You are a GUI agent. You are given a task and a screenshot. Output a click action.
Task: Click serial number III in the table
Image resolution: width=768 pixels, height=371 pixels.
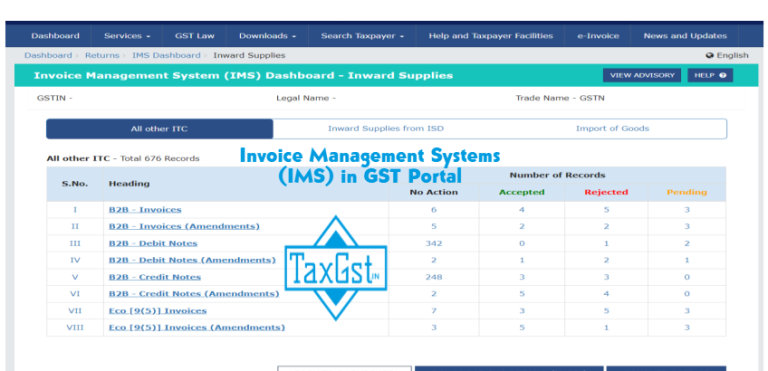[75, 244]
